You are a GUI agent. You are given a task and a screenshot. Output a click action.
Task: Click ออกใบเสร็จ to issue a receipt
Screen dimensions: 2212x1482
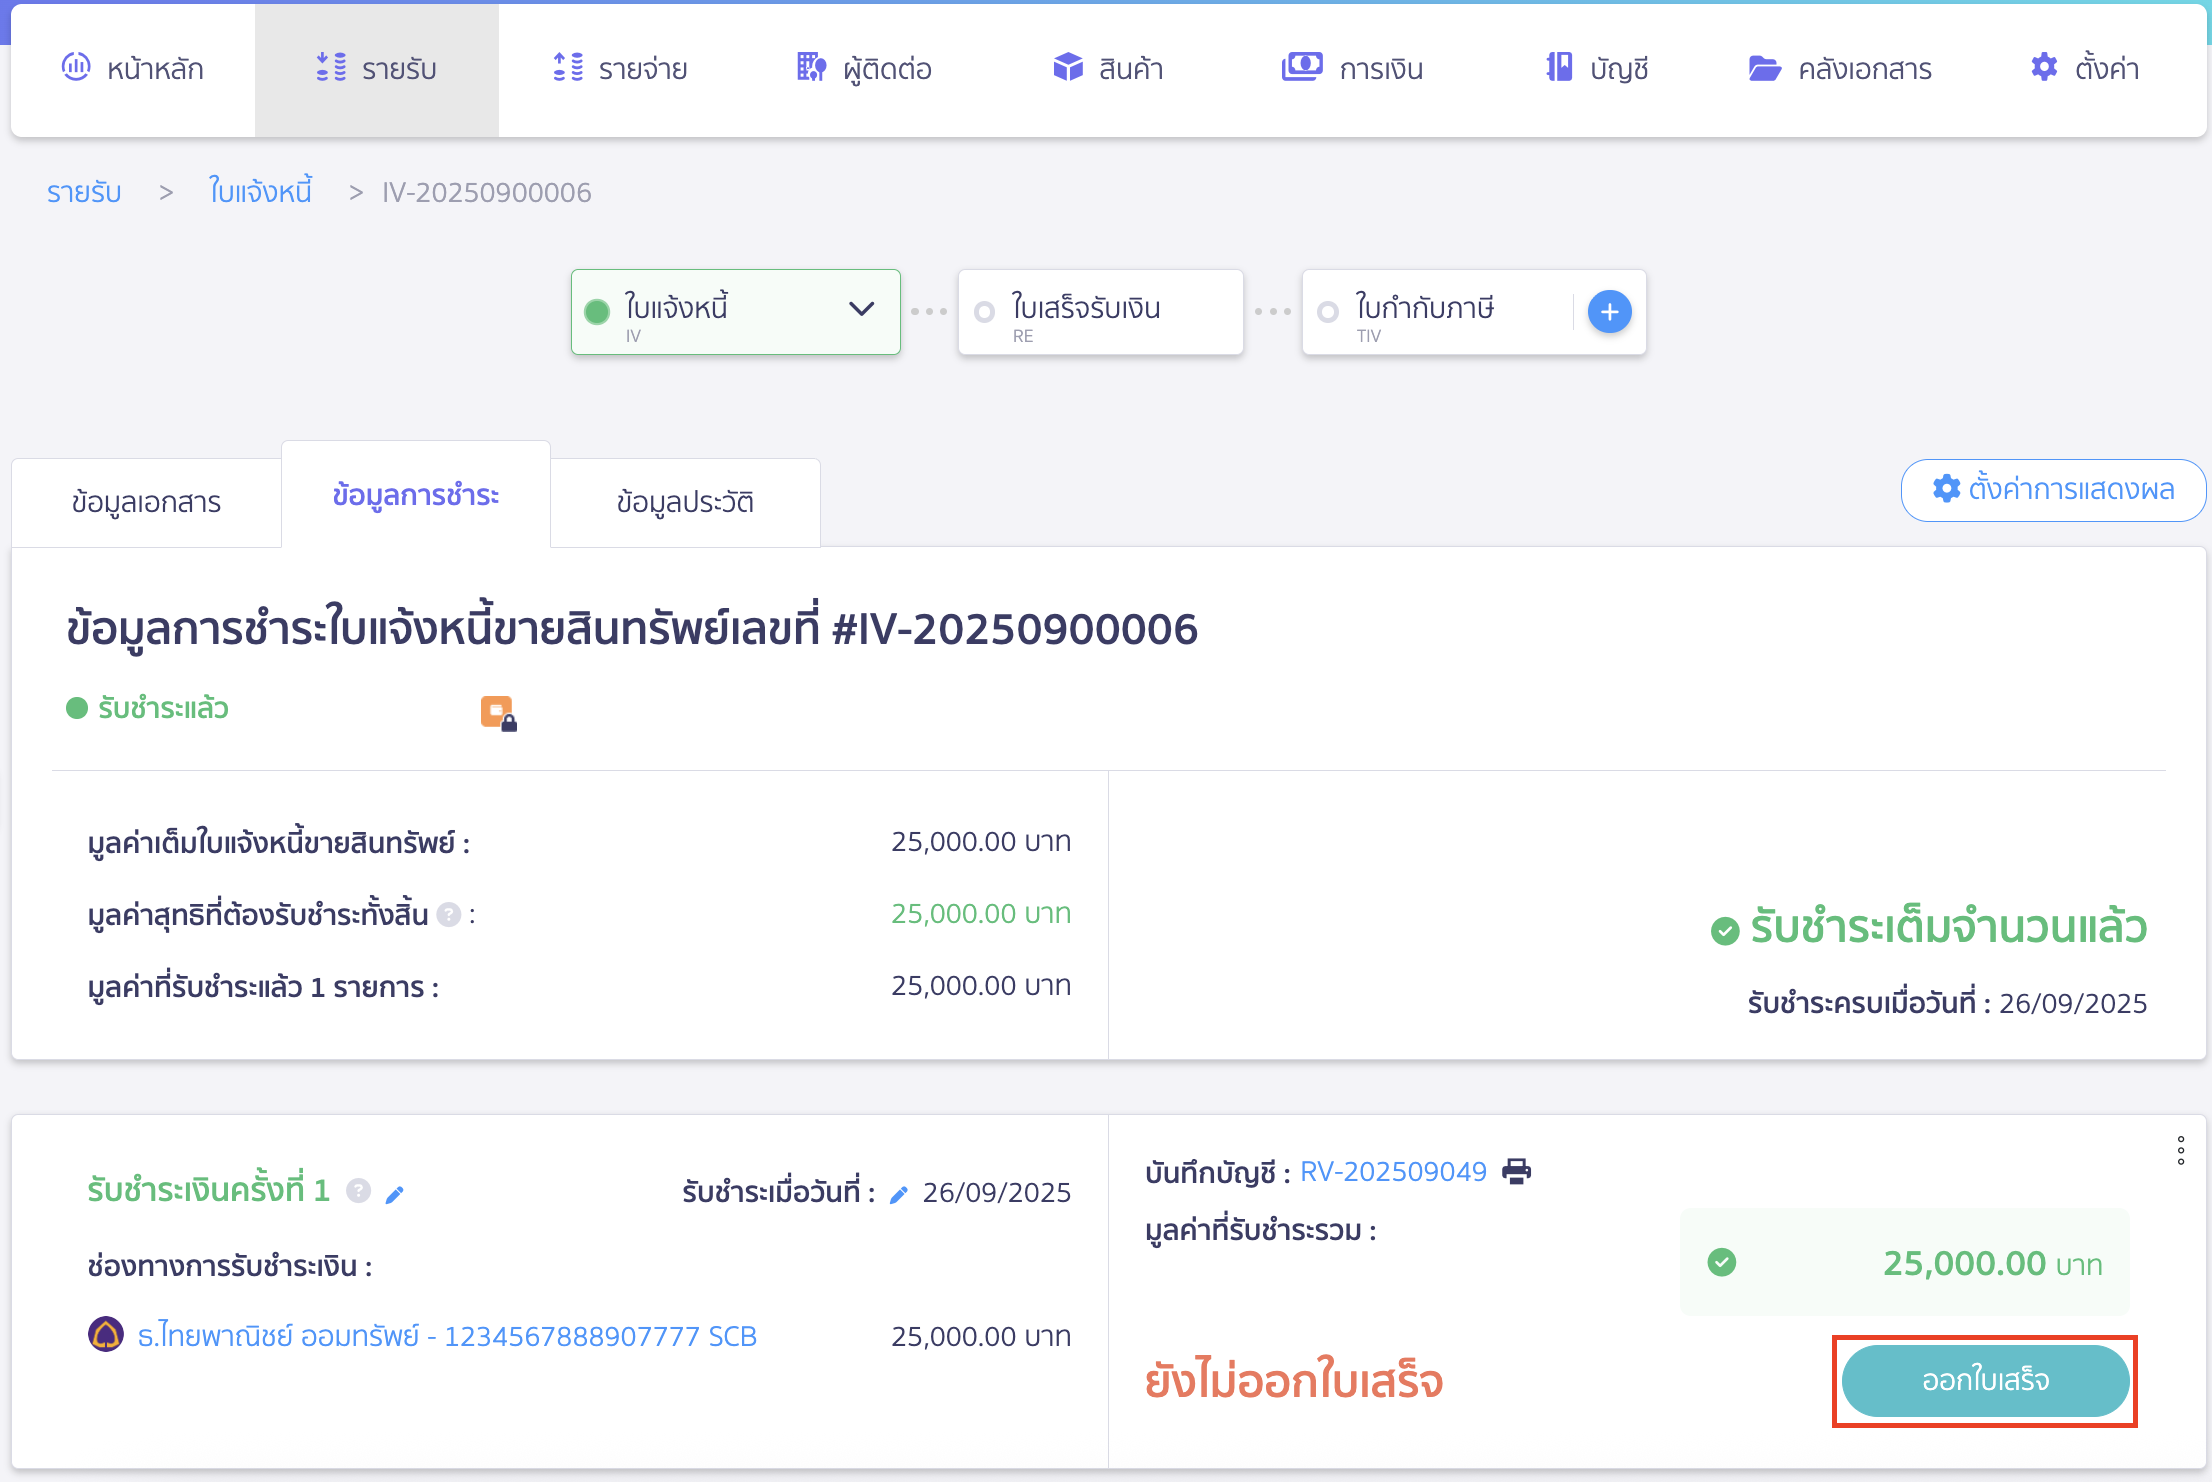[x=1984, y=1380]
